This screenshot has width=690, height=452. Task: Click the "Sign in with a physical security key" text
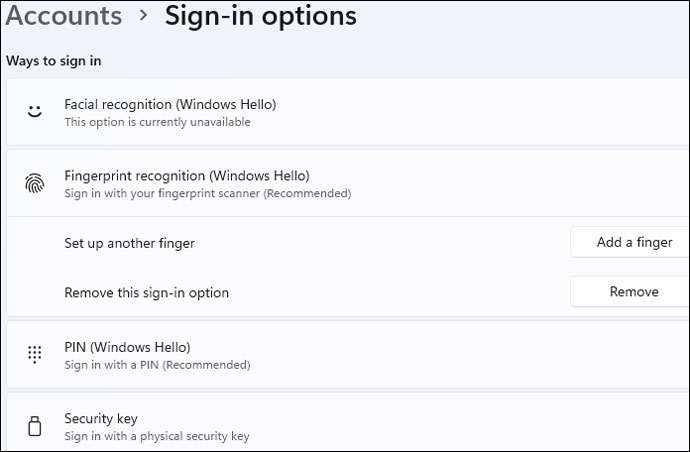156,436
